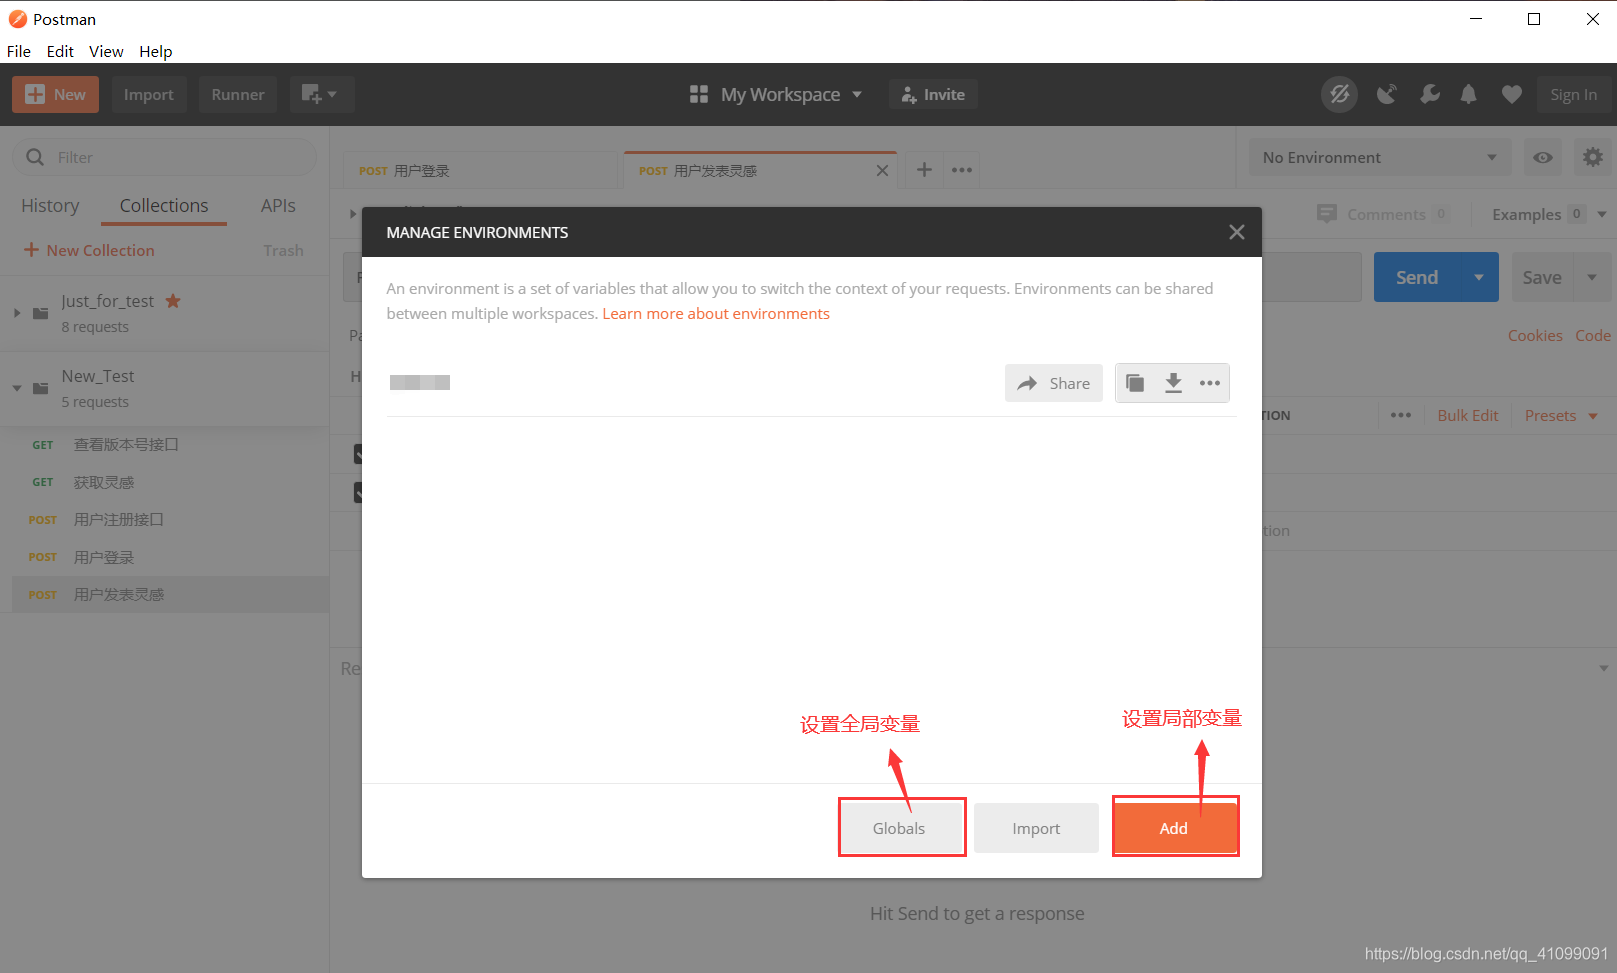1617x973 pixels.
Task: Click the Import button in toolbar
Action: pyautogui.click(x=149, y=94)
